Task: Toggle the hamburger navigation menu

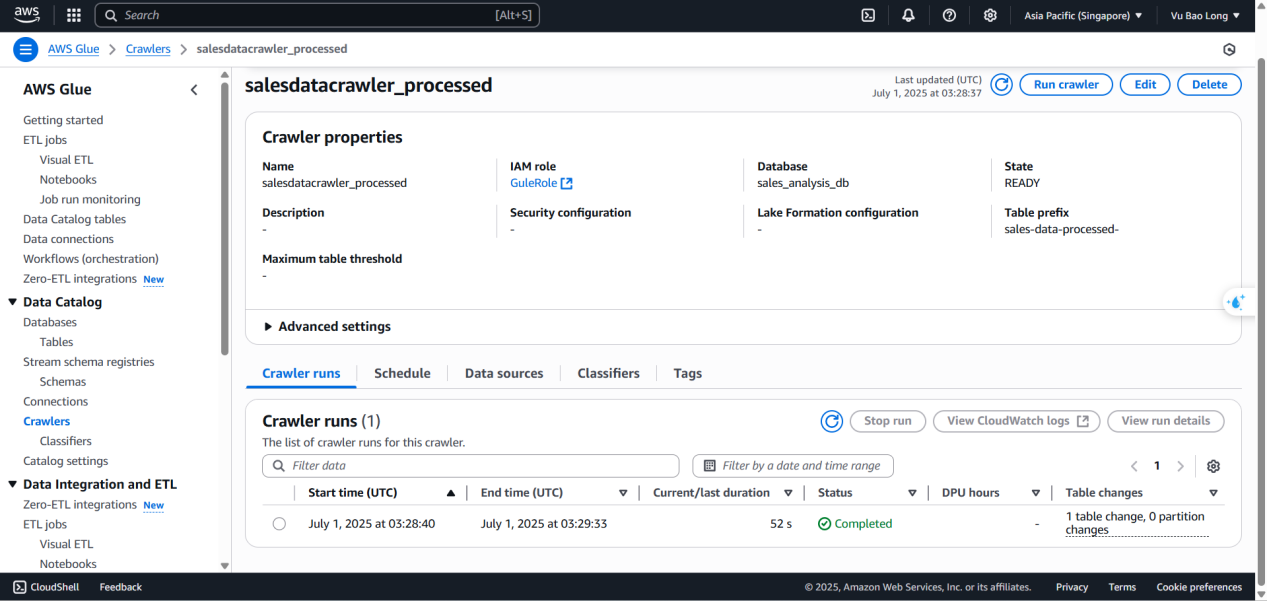Action: pos(27,49)
